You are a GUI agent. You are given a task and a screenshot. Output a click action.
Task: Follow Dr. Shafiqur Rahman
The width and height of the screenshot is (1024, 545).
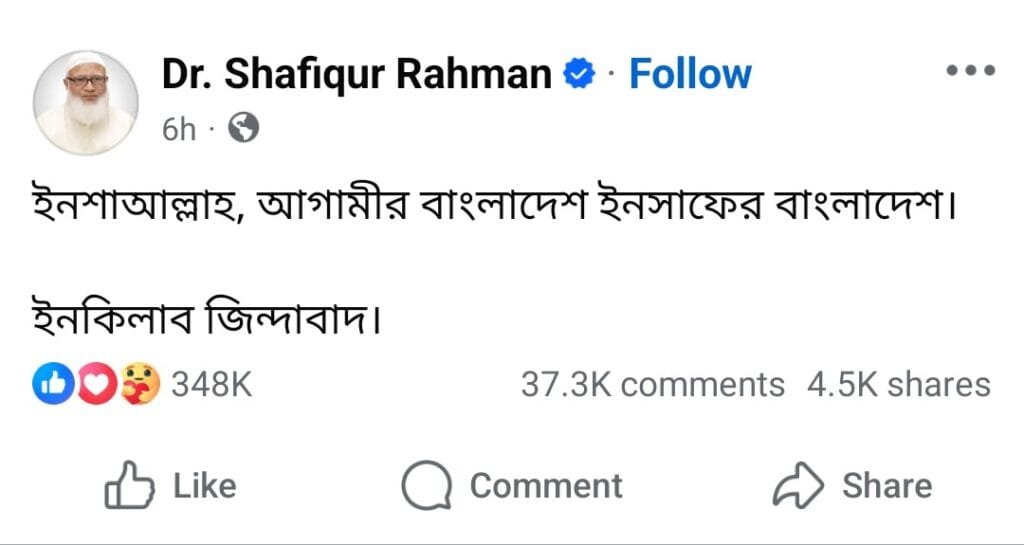click(x=689, y=74)
